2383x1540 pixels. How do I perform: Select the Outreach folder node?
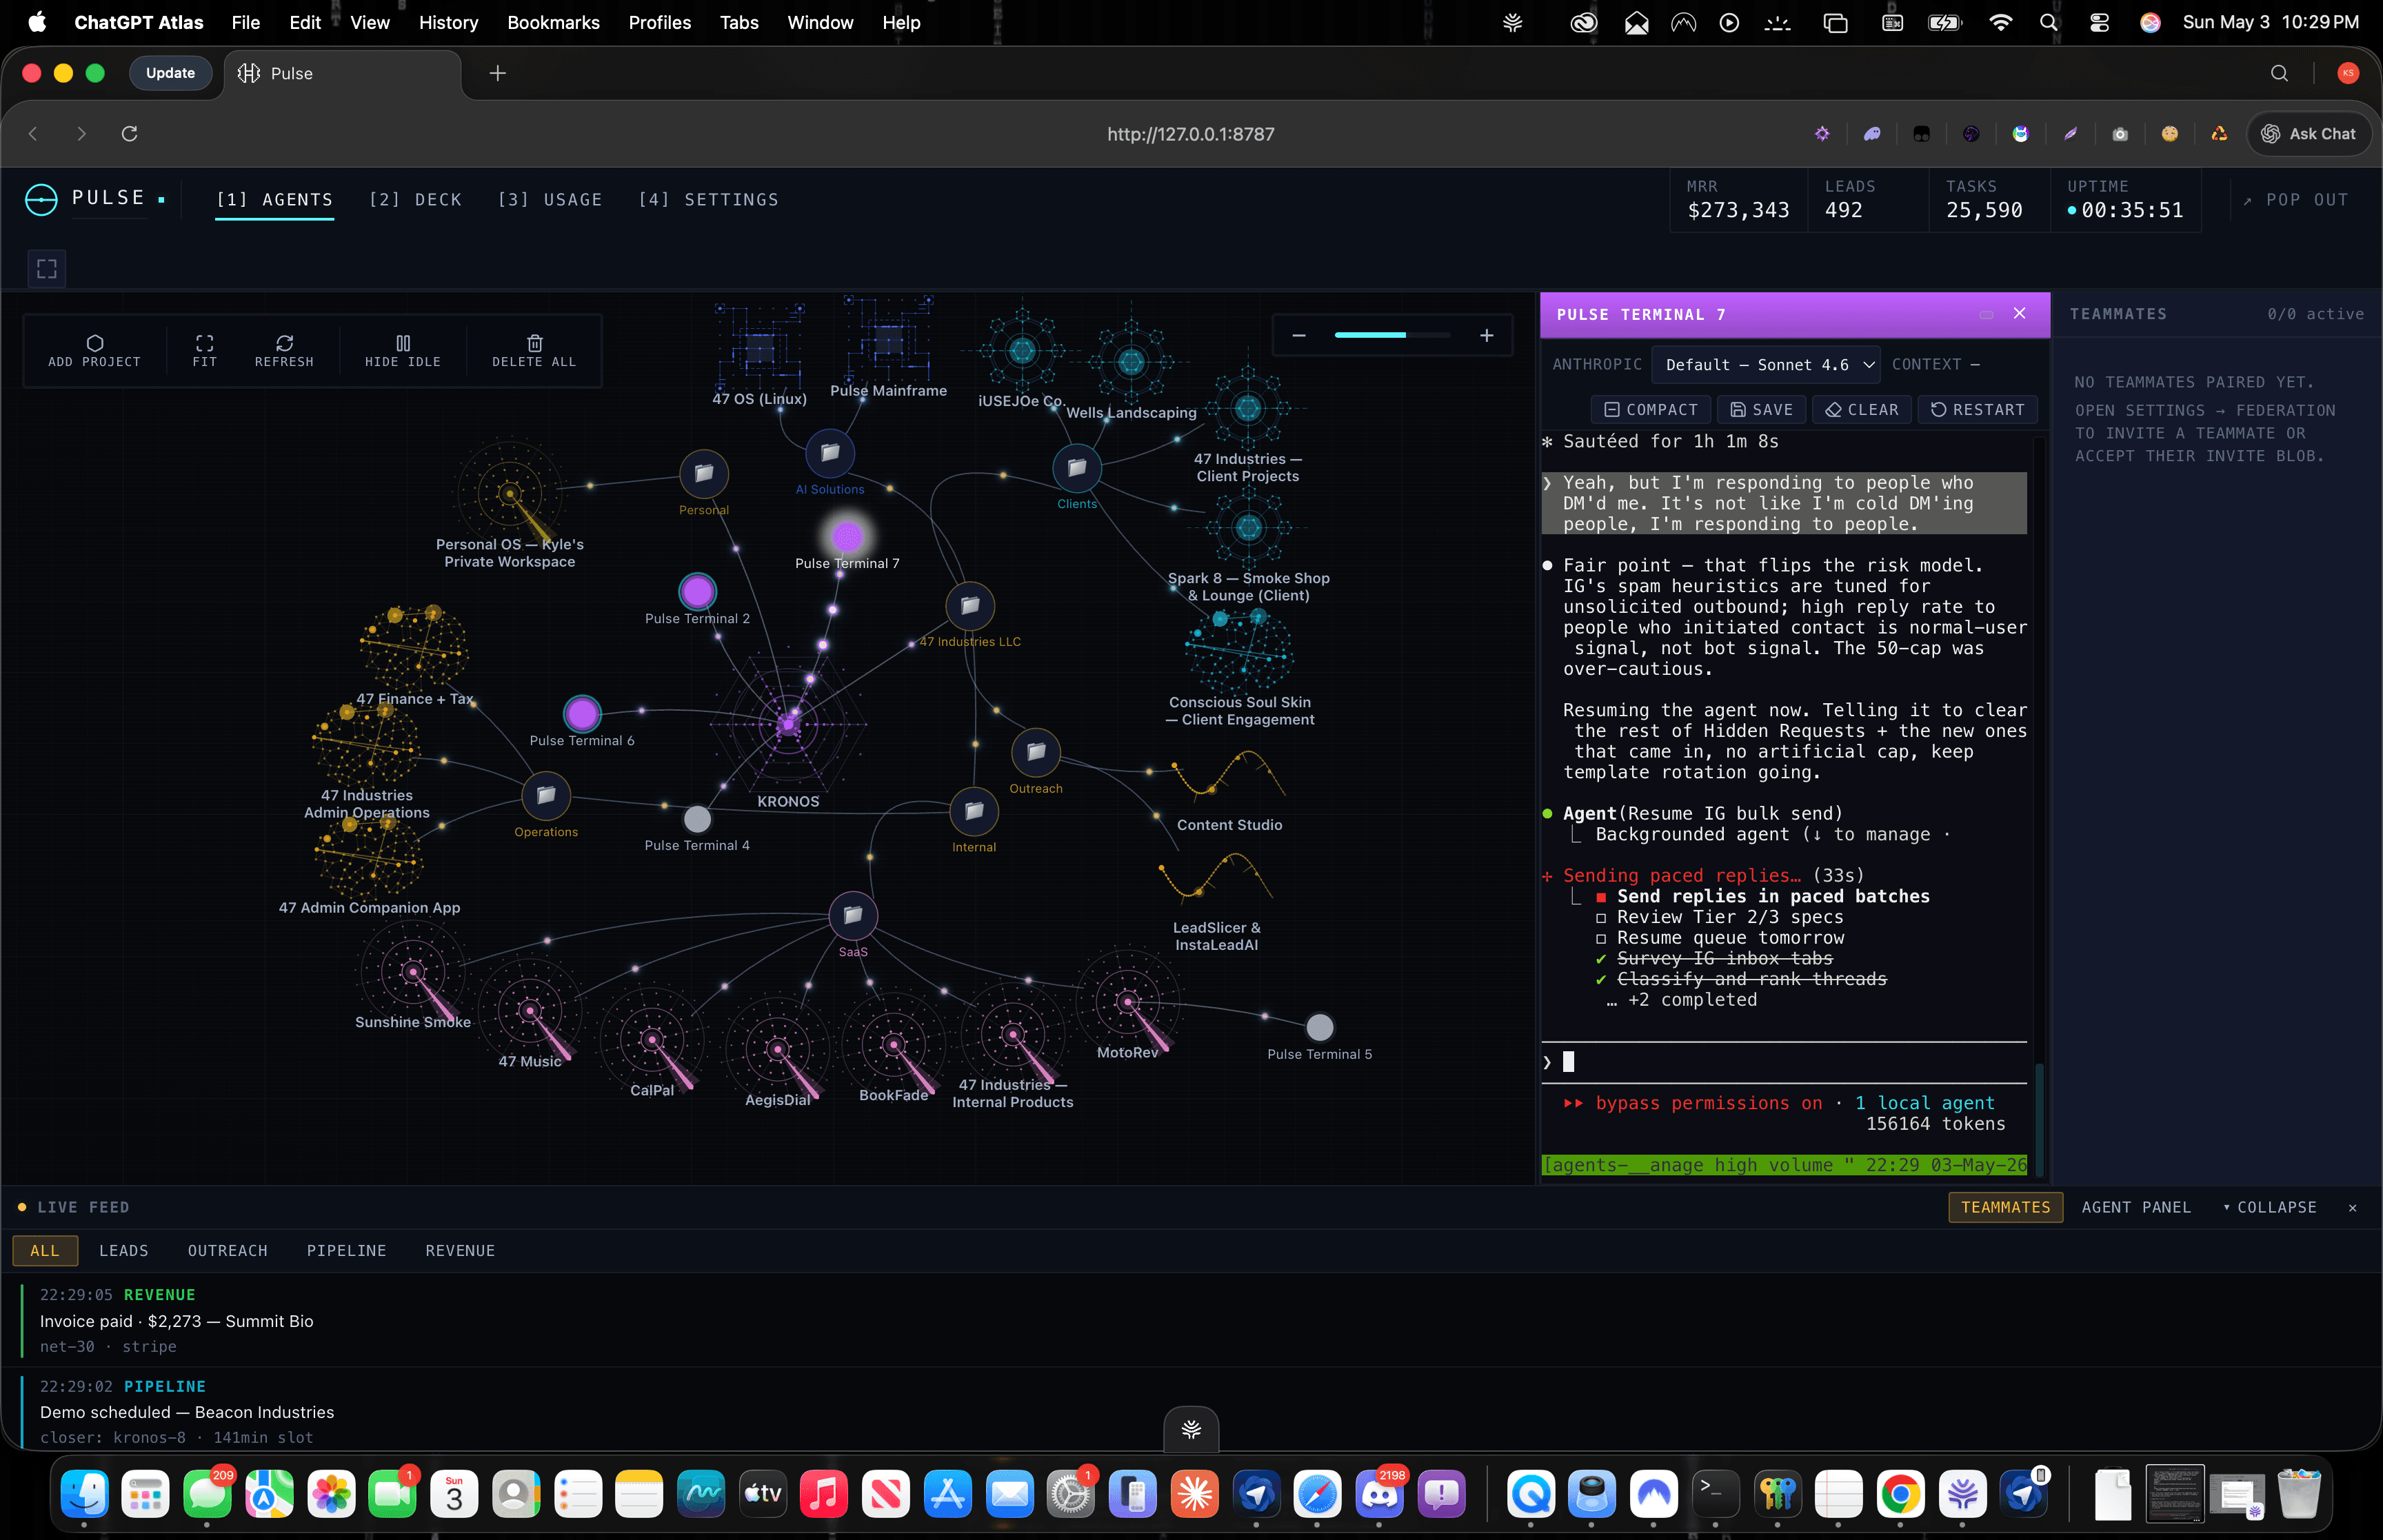[1036, 751]
